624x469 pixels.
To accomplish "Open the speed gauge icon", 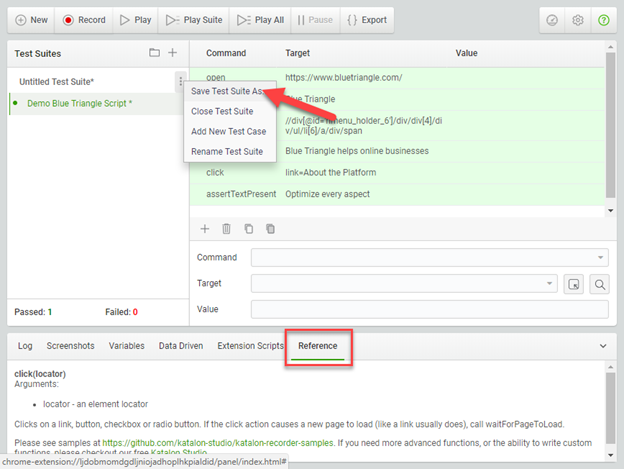I will [552, 20].
